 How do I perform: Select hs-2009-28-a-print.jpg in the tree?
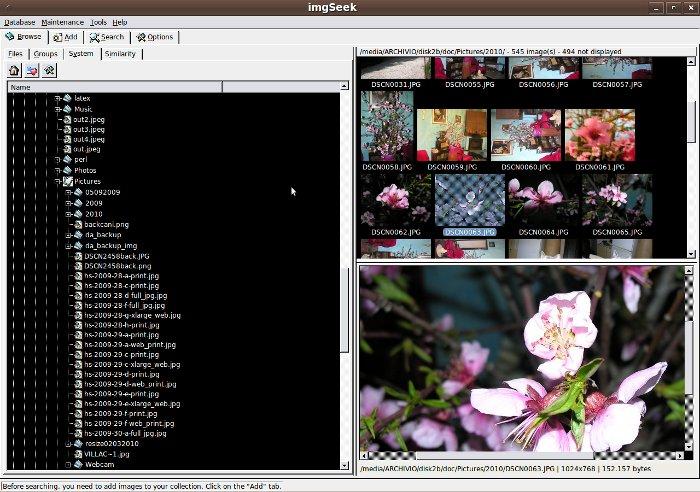[121, 276]
